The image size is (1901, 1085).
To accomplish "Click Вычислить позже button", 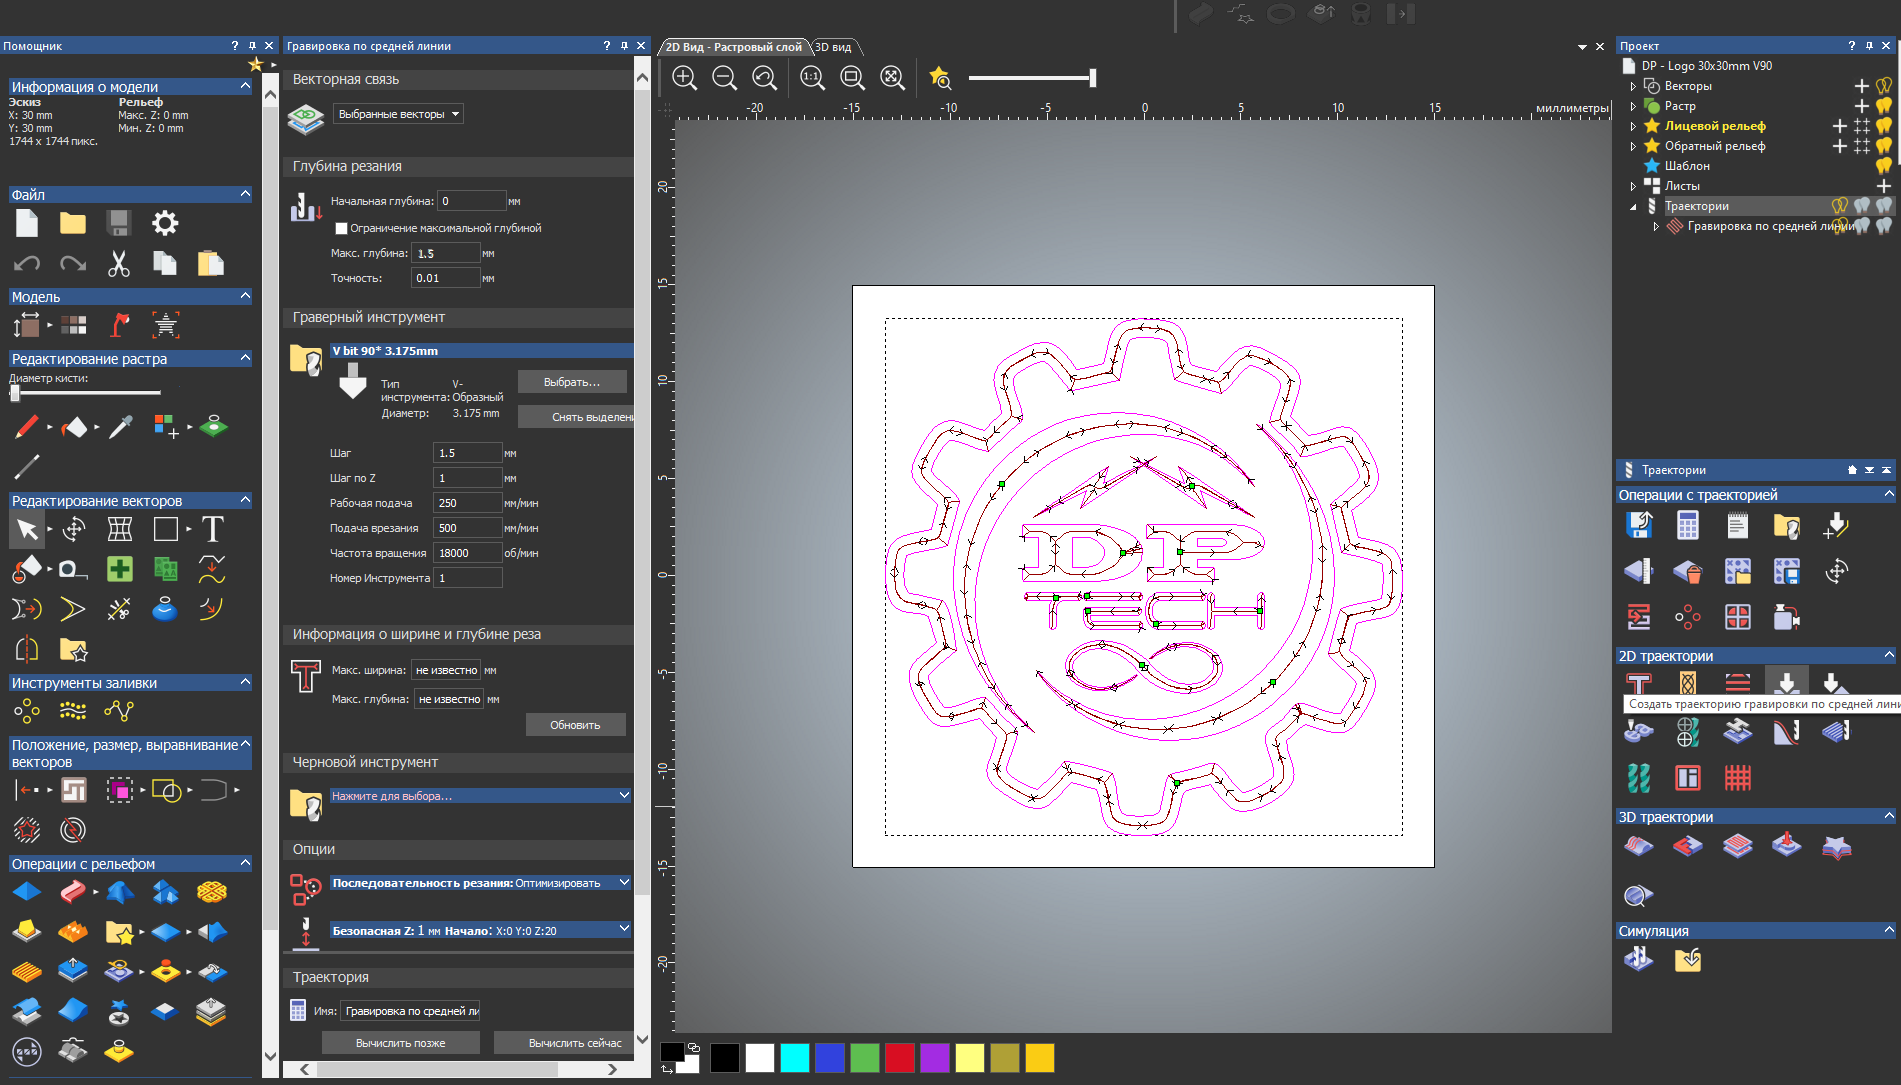I will pyautogui.click(x=401, y=1043).
